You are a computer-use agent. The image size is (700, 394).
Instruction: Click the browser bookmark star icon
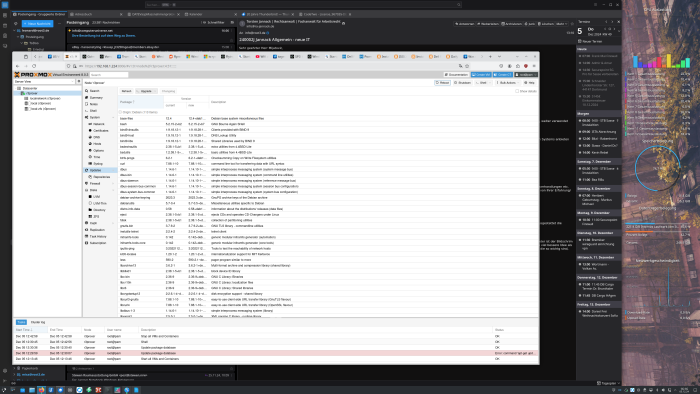coord(467,66)
